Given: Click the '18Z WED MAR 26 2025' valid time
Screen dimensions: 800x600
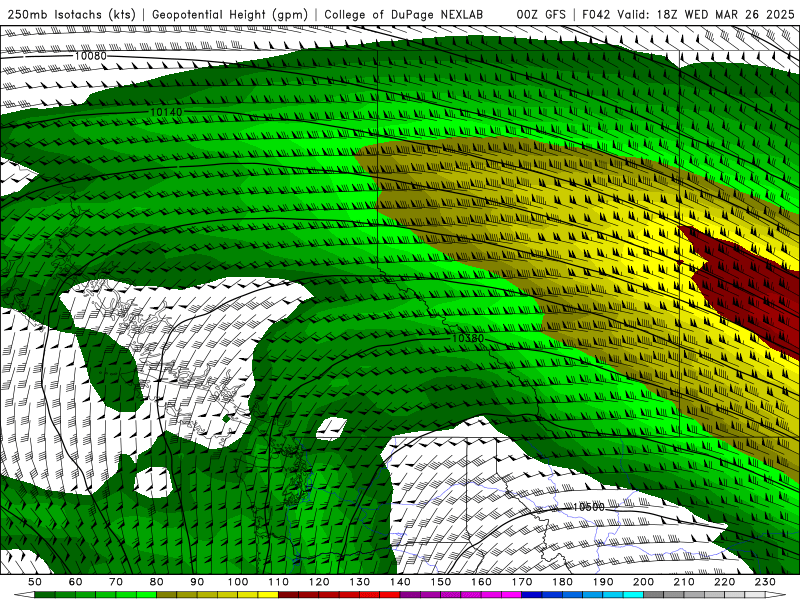Looking at the screenshot, I should pos(726,14).
